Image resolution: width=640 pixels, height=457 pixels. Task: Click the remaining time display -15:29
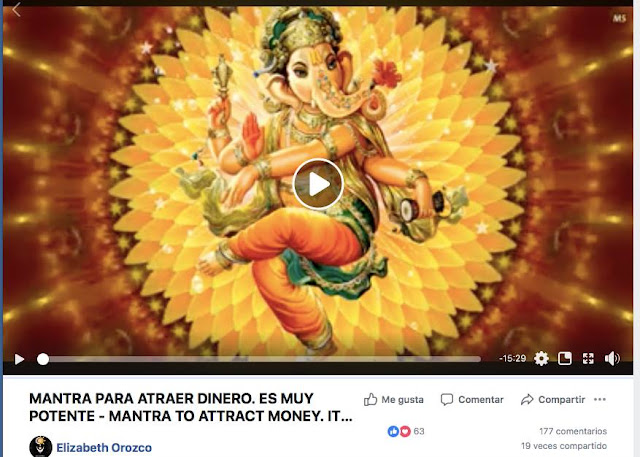point(512,359)
